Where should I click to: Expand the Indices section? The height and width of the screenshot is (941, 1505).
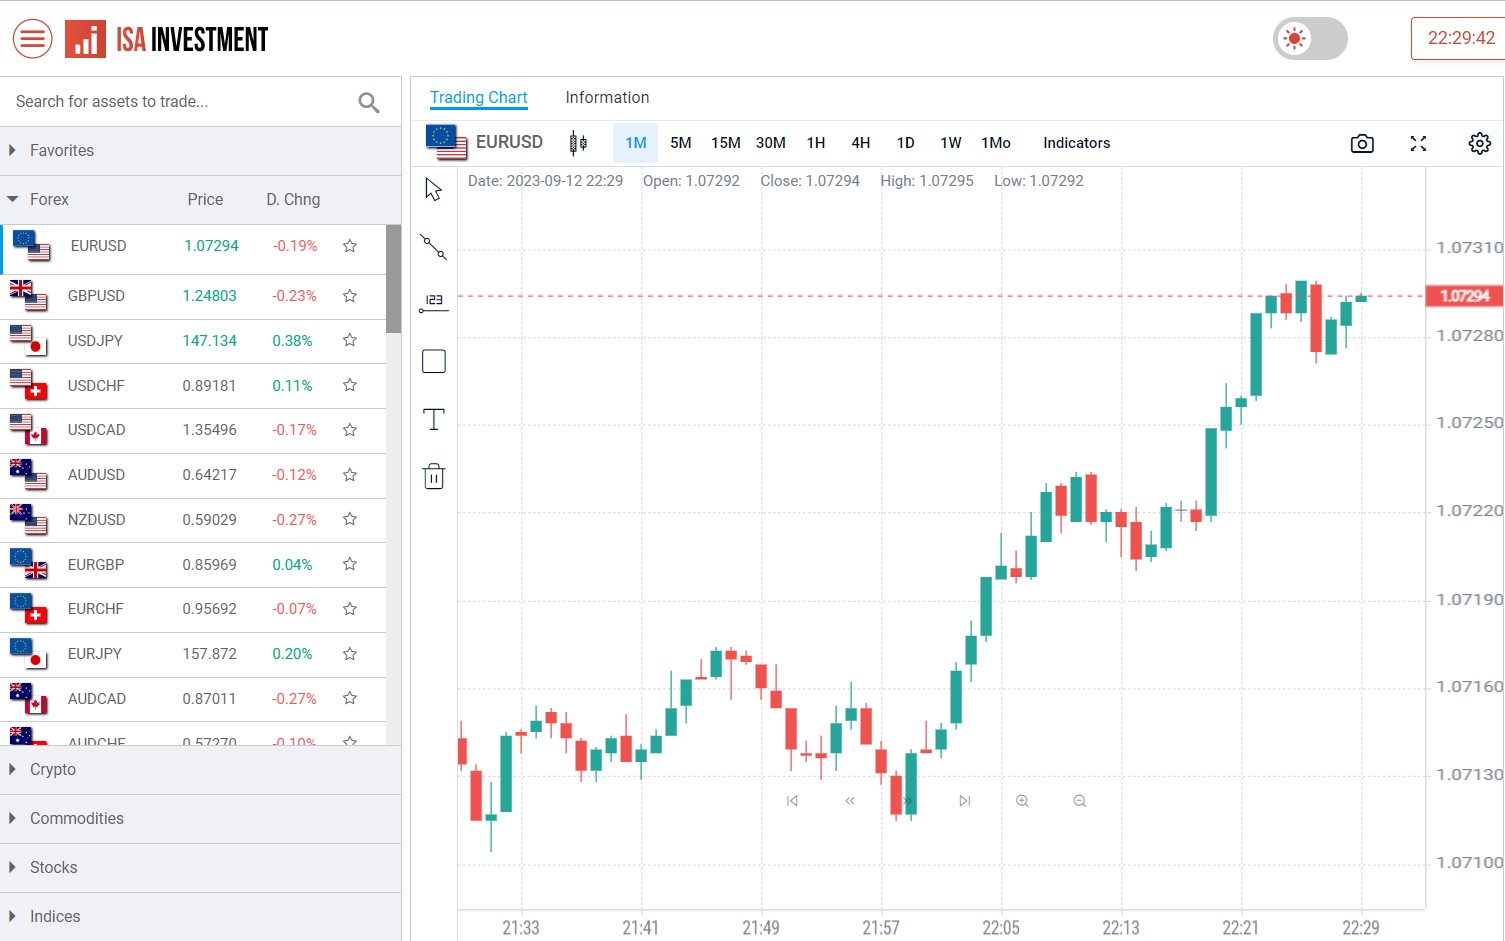tap(200, 917)
